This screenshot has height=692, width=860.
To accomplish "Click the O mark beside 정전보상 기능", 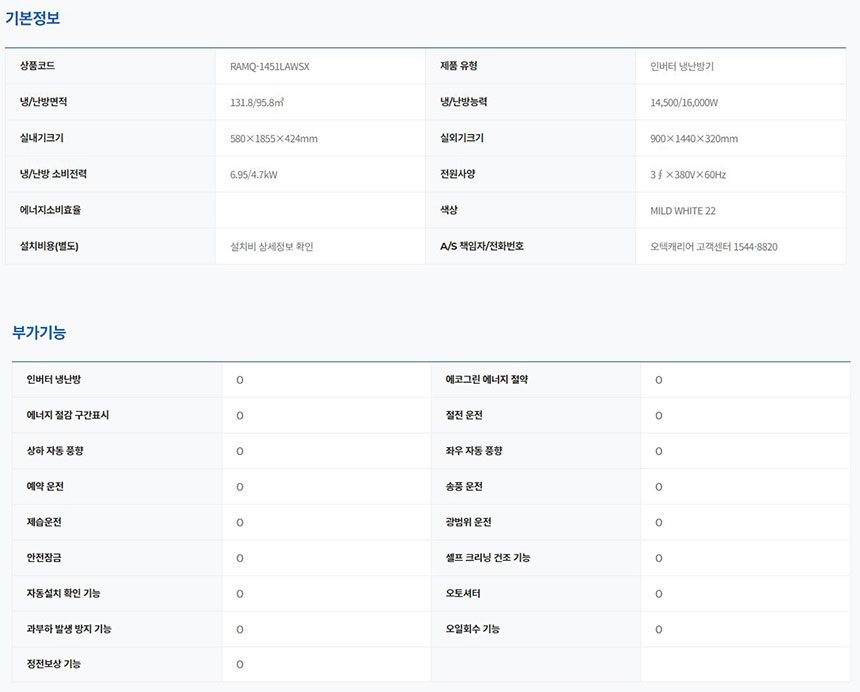I will pyautogui.click(x=240, y=665).
